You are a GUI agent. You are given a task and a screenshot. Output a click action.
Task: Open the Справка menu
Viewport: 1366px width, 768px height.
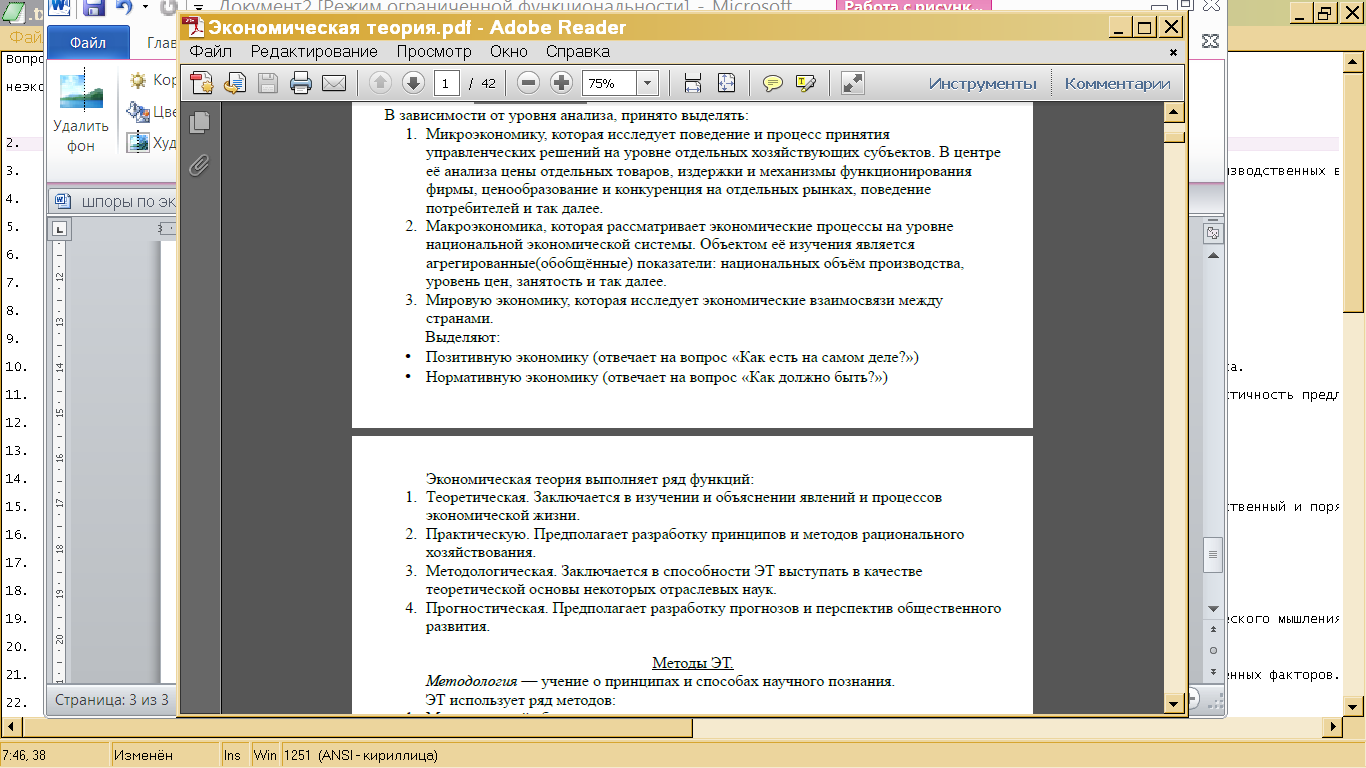(x=577, y=51)
